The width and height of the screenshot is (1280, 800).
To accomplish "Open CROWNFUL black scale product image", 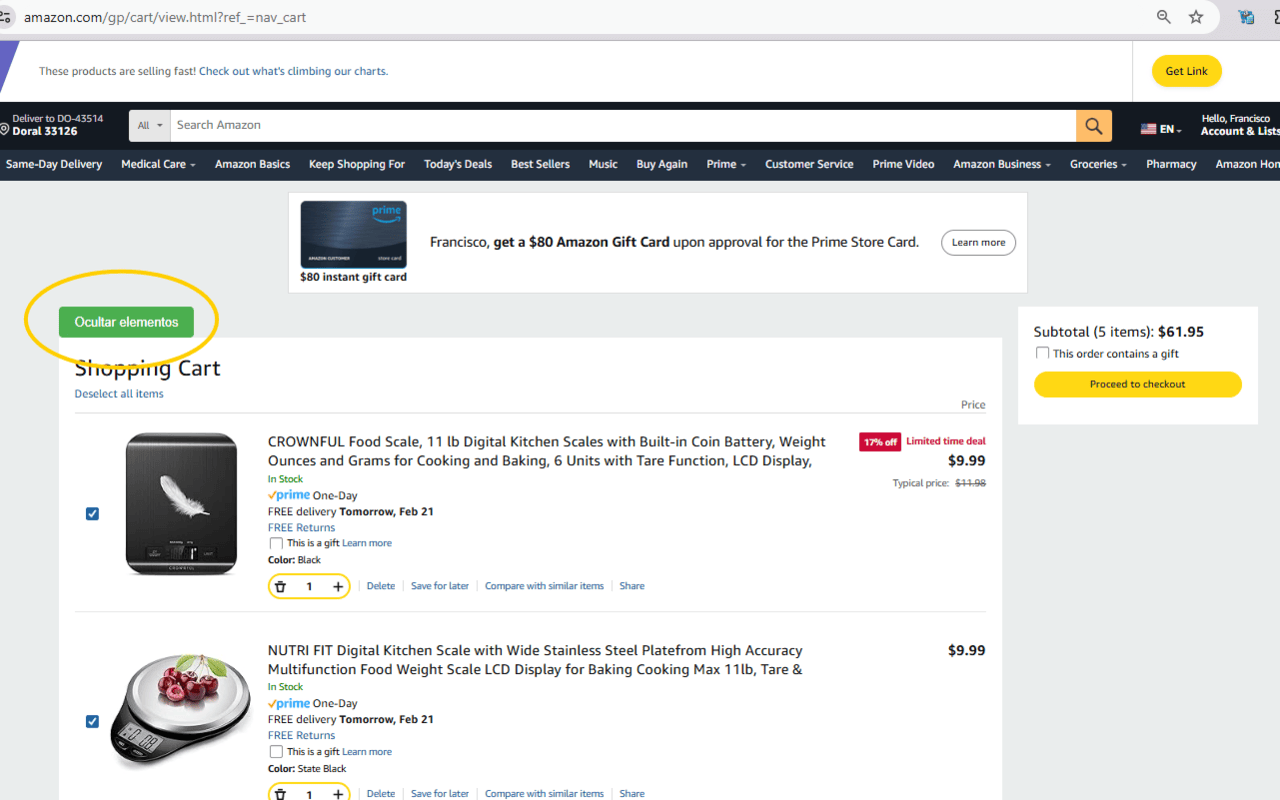I will 181,504.
